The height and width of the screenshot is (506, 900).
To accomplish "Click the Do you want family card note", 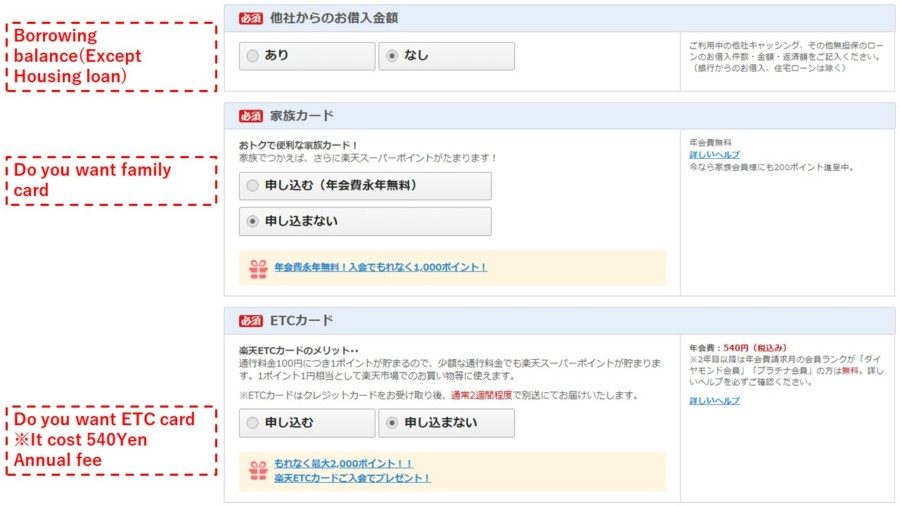I will coord(111,181).
